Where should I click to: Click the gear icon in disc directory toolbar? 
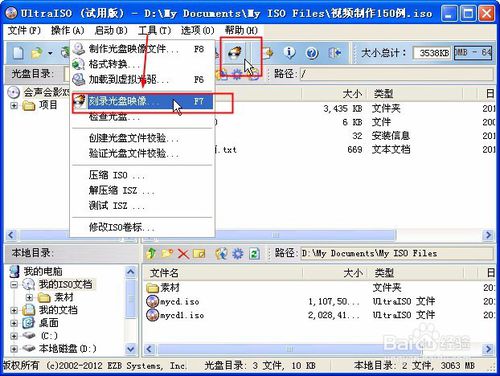237,74
